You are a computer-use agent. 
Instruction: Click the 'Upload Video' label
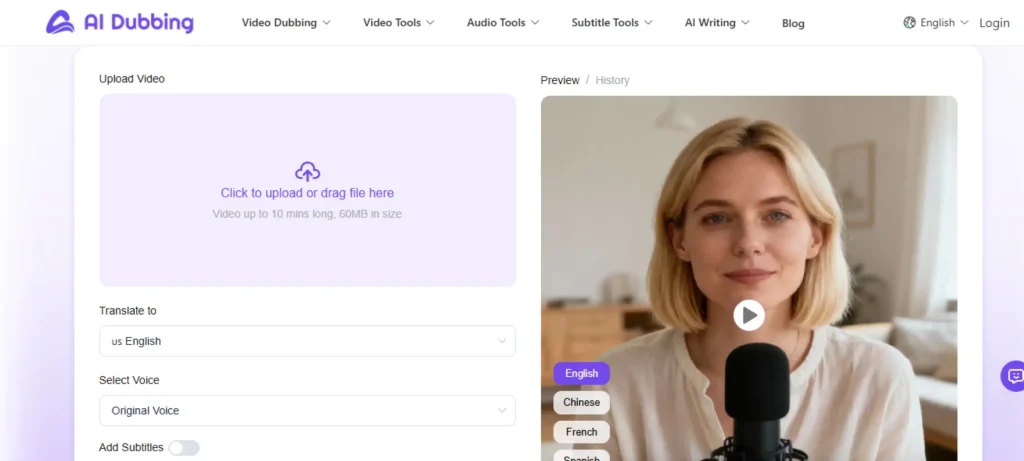132,79
